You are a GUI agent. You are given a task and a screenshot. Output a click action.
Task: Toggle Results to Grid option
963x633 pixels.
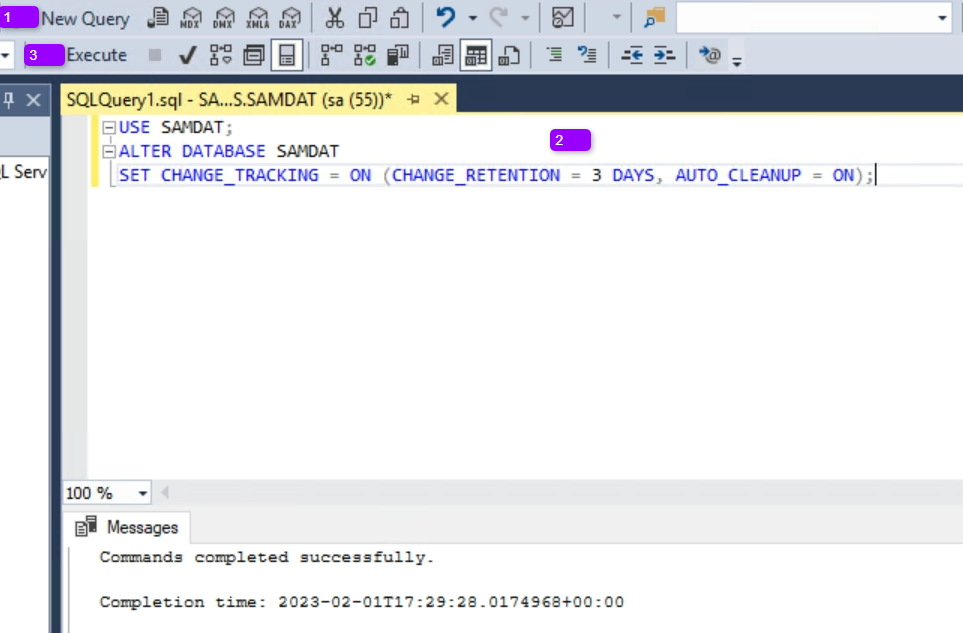(477, 55)
